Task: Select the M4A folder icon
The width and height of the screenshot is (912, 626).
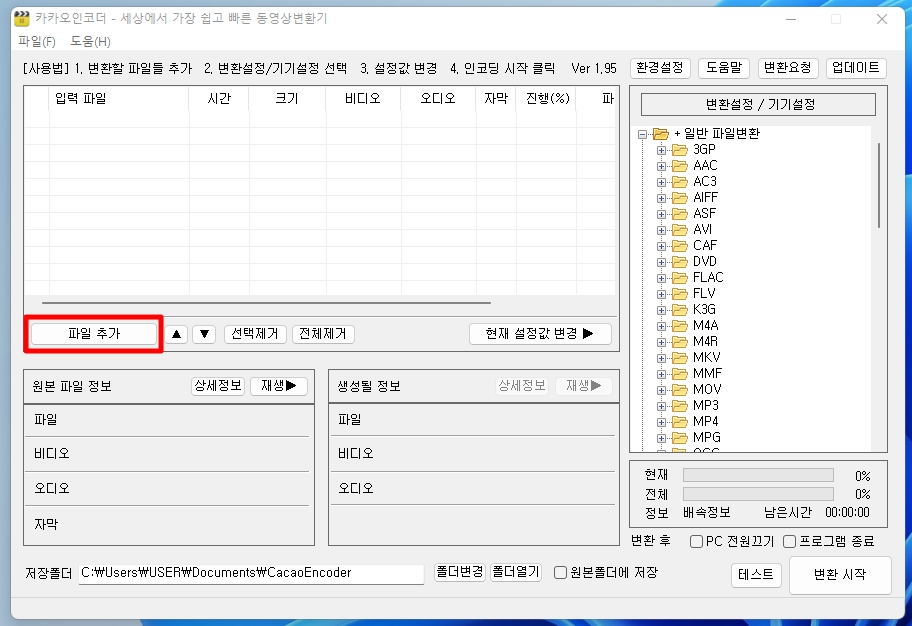Action: tap(680, 325)
